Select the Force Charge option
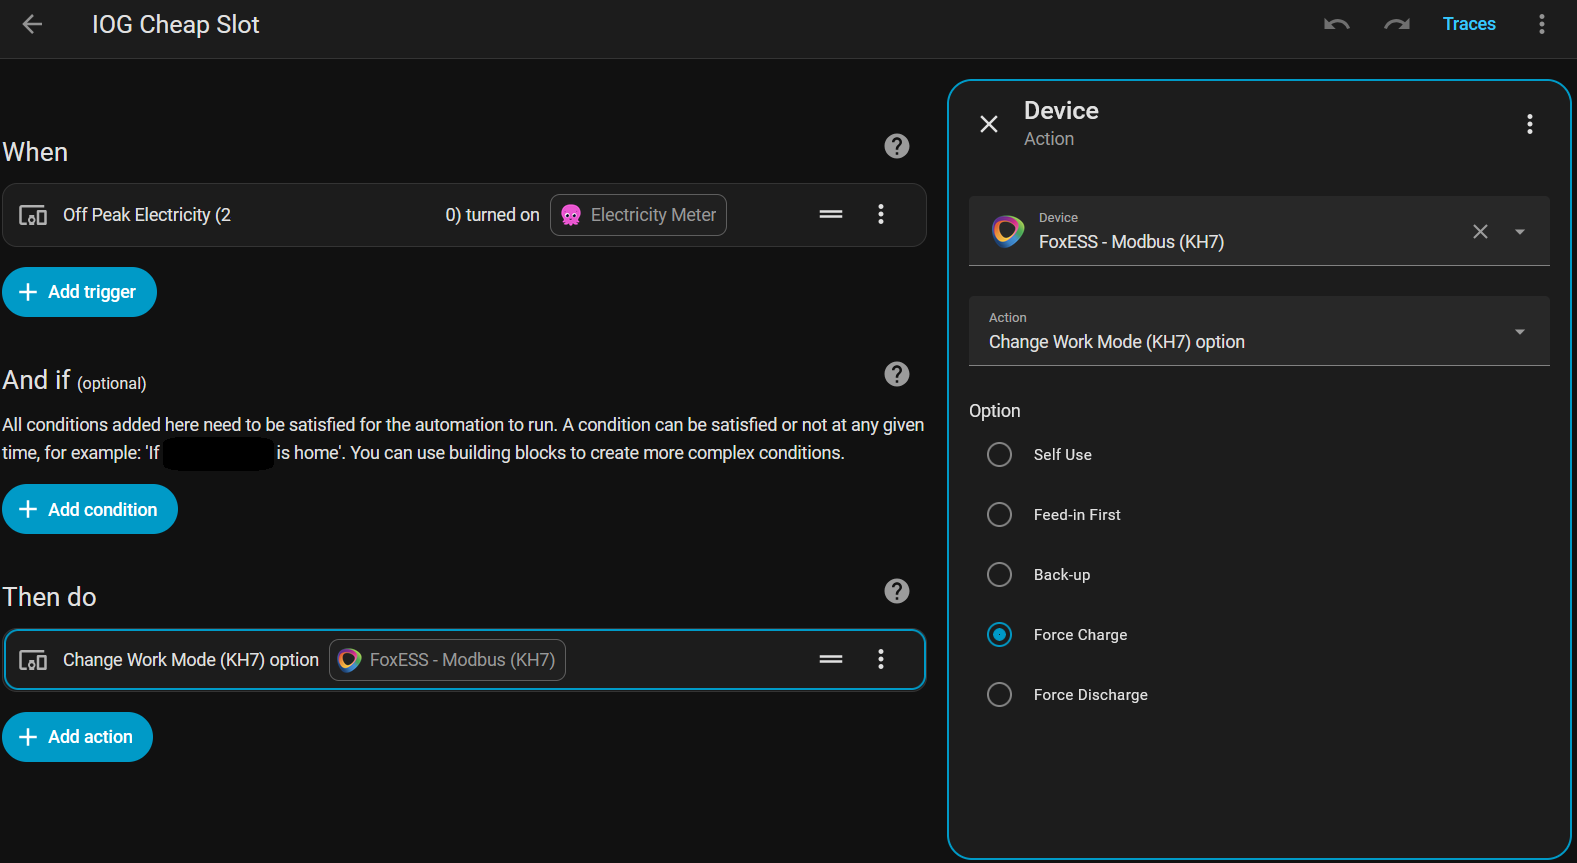This screenshot has height=863, width=1577. 999,635
